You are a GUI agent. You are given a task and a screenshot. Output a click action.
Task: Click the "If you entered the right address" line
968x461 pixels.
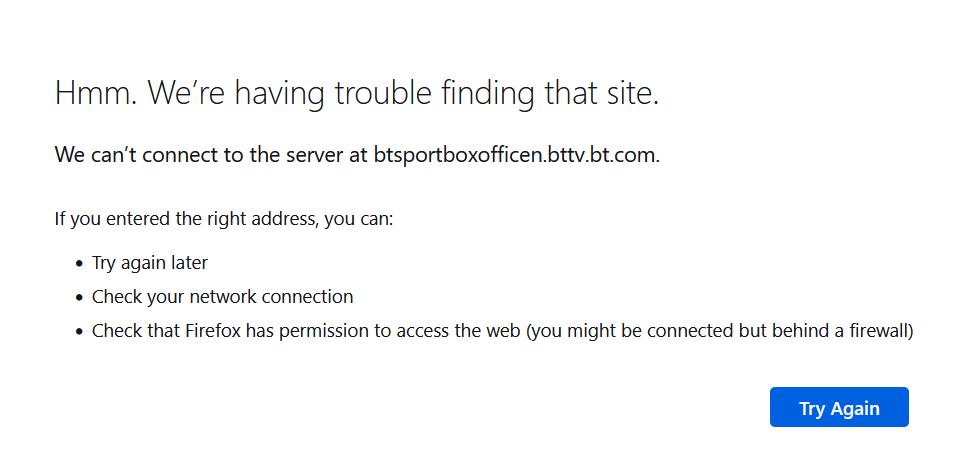pos(224,218)
